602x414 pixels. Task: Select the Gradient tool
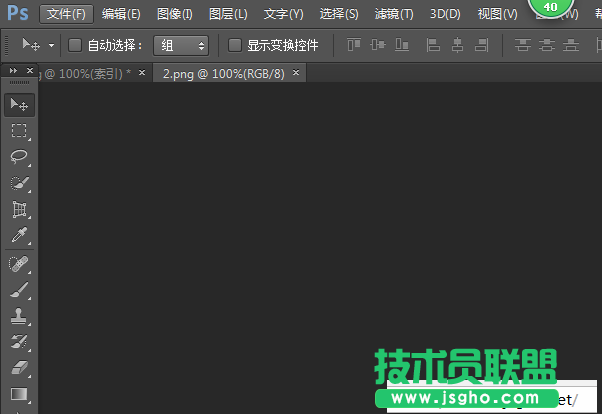pyautogui.click(x=19, y=394)
